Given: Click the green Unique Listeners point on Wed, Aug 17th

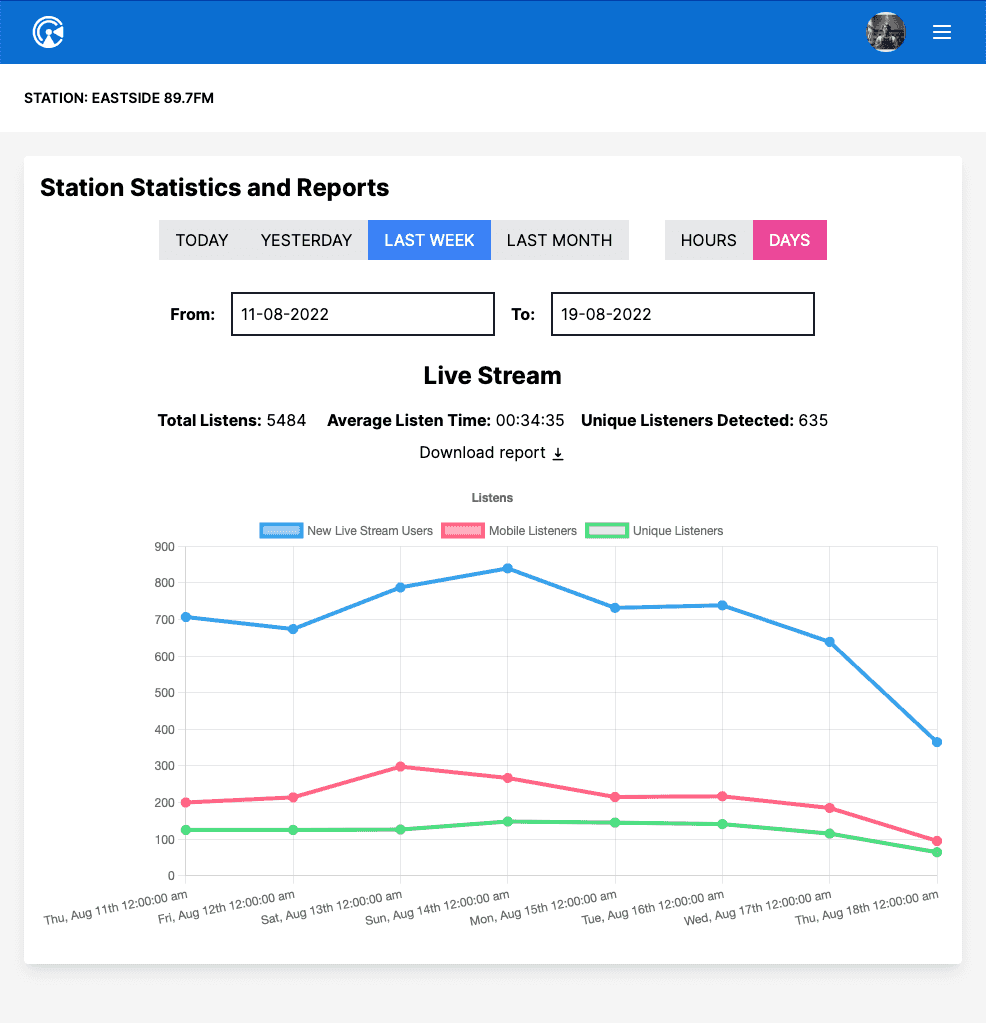Looking at the screenshot, I should (829, 833).
